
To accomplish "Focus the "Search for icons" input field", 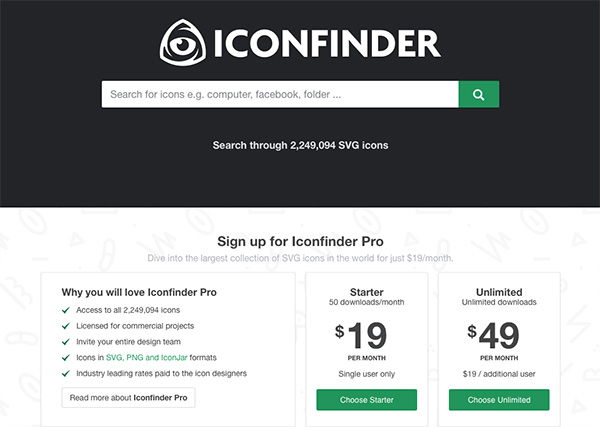I will tap(279, 95).
